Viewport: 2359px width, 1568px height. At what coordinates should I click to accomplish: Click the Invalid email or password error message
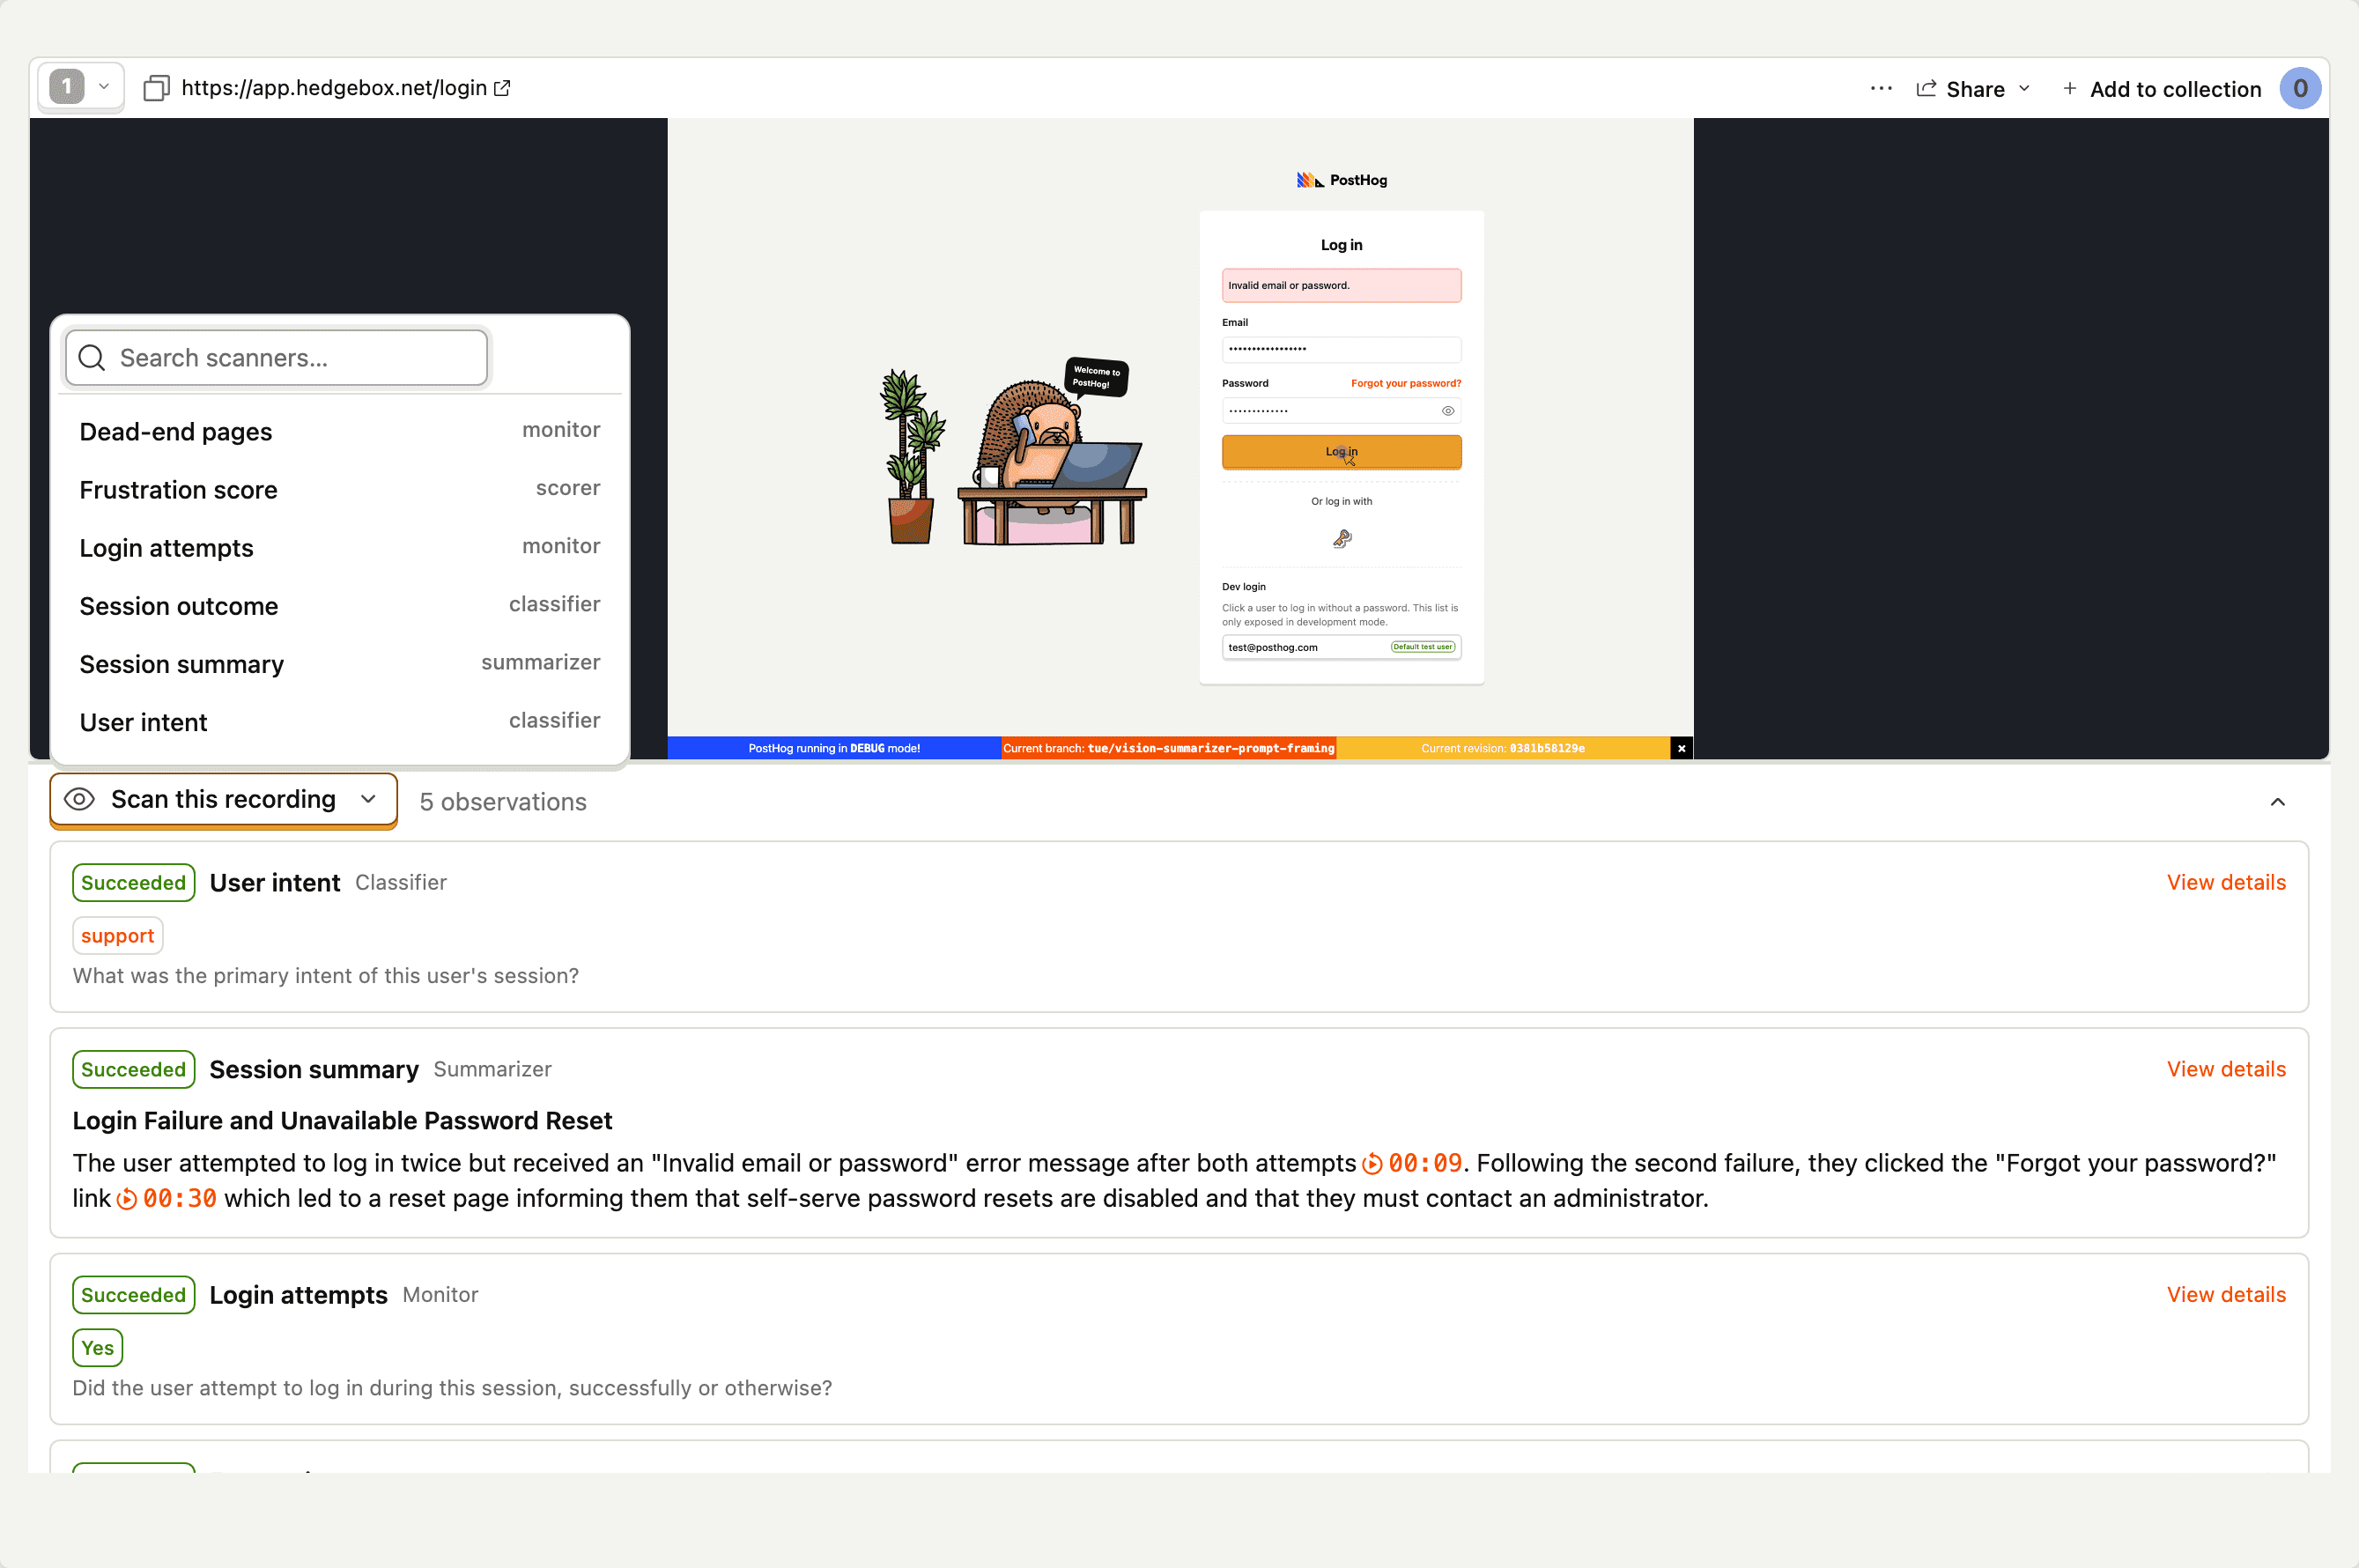tap(1341, 285)
